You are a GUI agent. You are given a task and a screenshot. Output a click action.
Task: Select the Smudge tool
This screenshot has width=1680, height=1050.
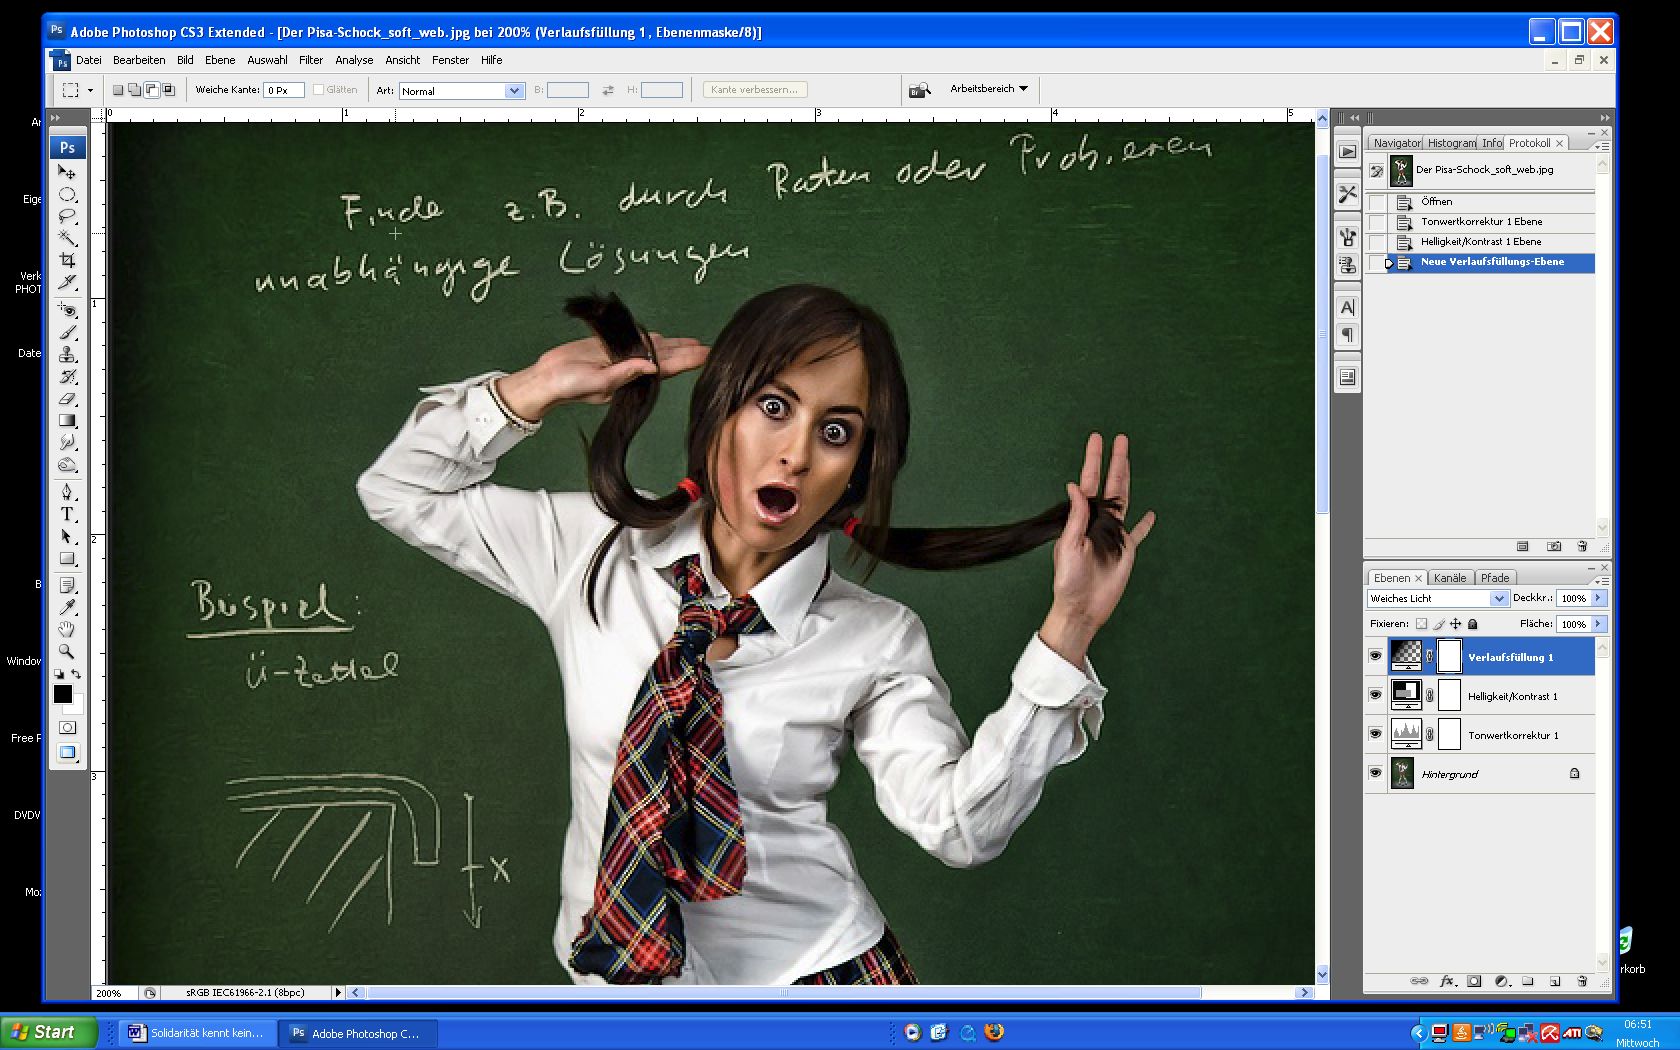click(67, 442)
